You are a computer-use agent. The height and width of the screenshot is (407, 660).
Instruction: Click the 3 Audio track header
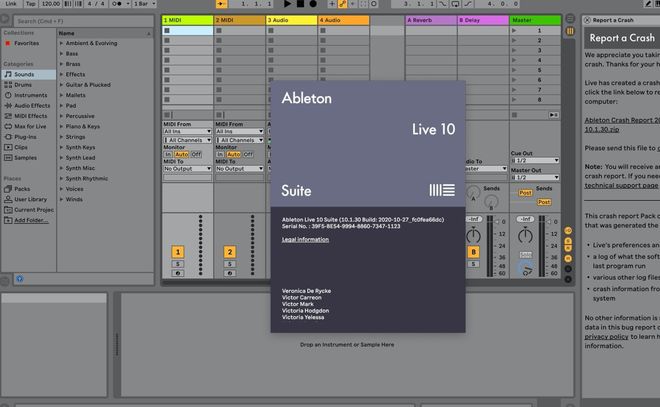(290, 19)
